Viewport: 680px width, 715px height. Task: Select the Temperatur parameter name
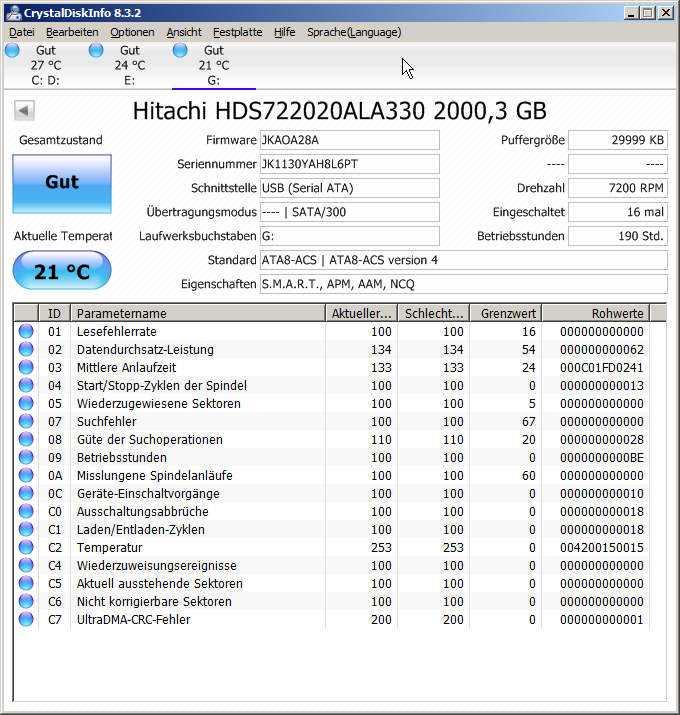coord(109,548)
